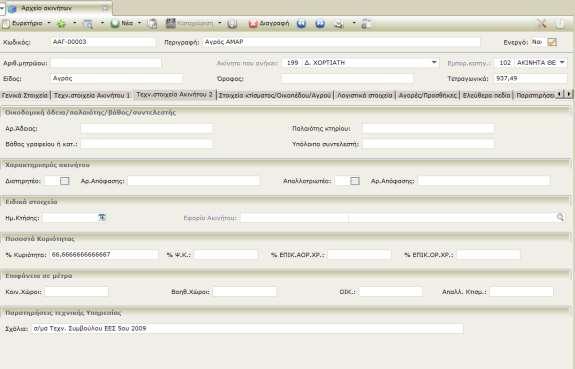The width and height of the screenshot is (575, 369).
Task: Open the ΑΚΙΝΗΤΑ ΘΕ category dropdown
Action: click(x=562, y=62)
